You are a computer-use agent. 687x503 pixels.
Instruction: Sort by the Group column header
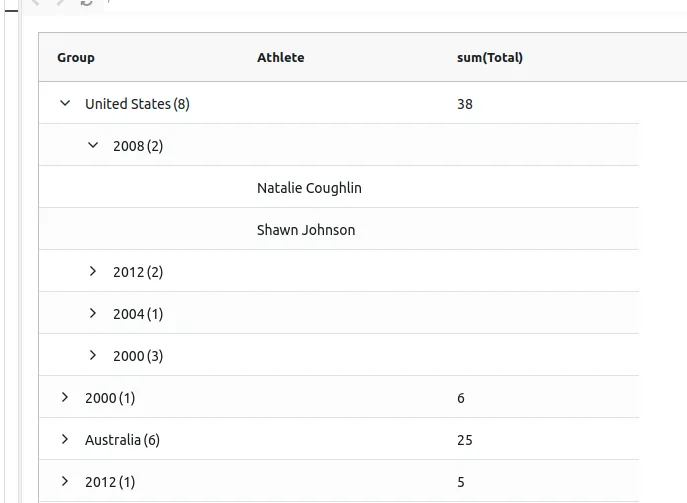[76, 57]
